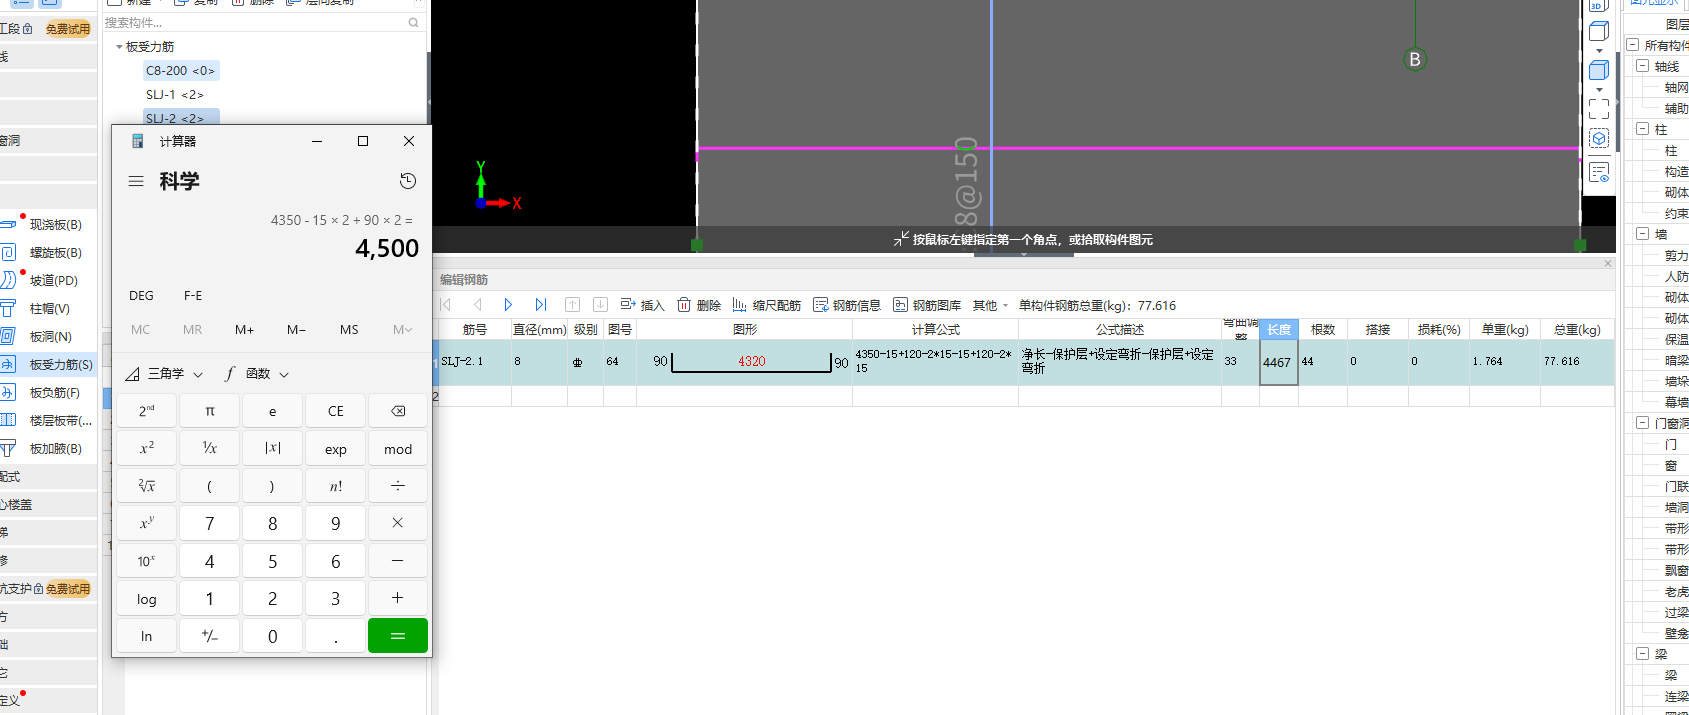Click the calculator multiply key
1689x715 pixels.
tap(398, 523)
